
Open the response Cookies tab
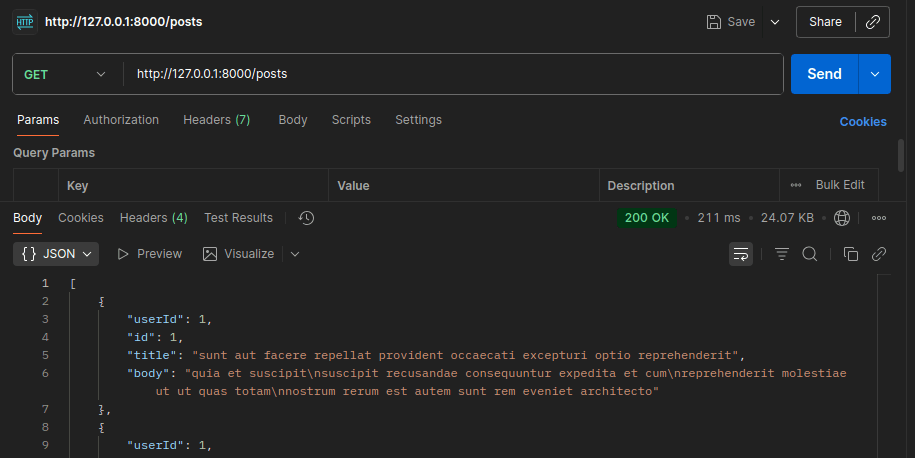coord(81,218)
